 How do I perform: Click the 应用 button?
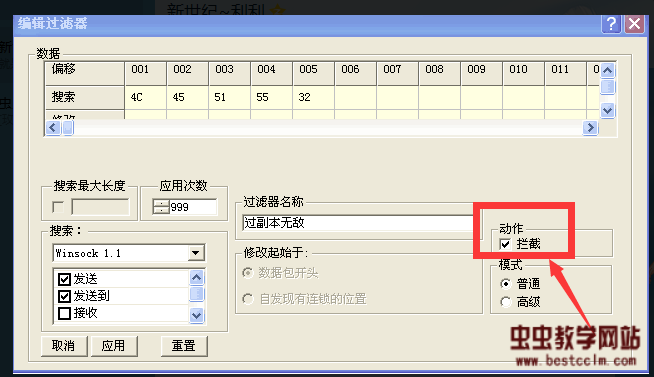114,346
